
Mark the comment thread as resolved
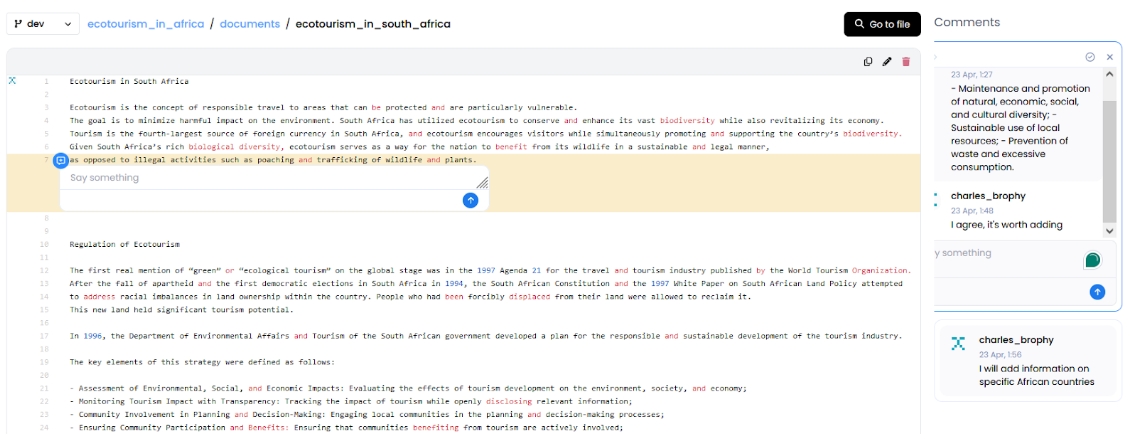tap(1090, 57)
